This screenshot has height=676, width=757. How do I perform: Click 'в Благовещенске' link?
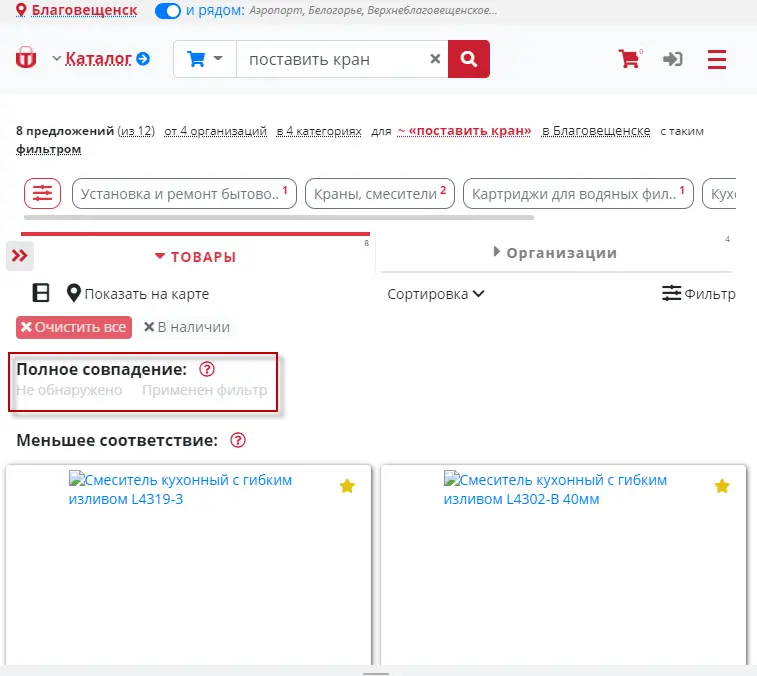[596, 131]
